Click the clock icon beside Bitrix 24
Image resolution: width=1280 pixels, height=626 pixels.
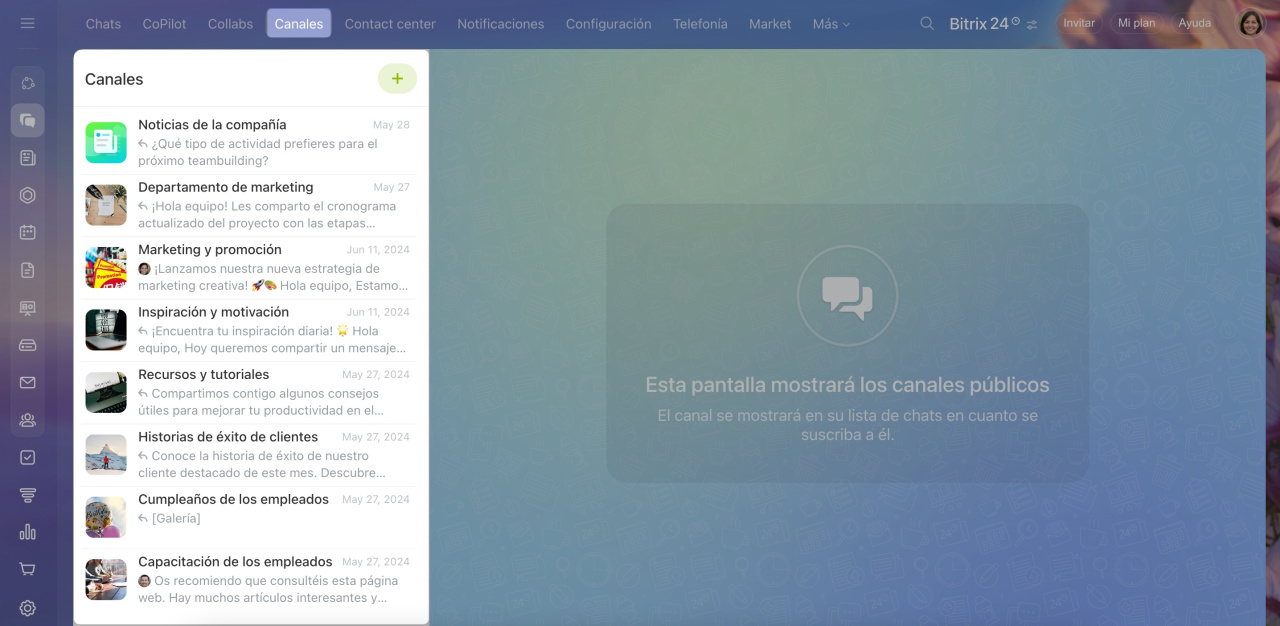[1016, 21]
